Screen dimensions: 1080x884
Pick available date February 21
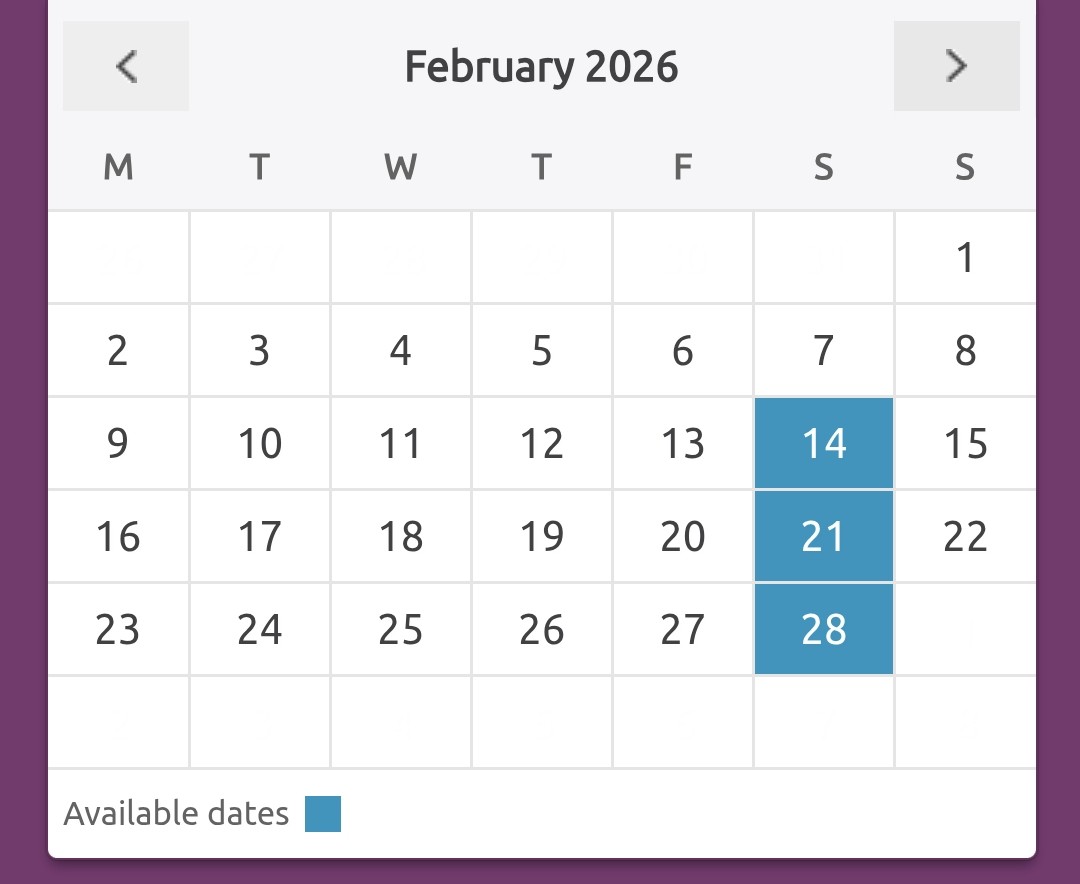point(824,537)
